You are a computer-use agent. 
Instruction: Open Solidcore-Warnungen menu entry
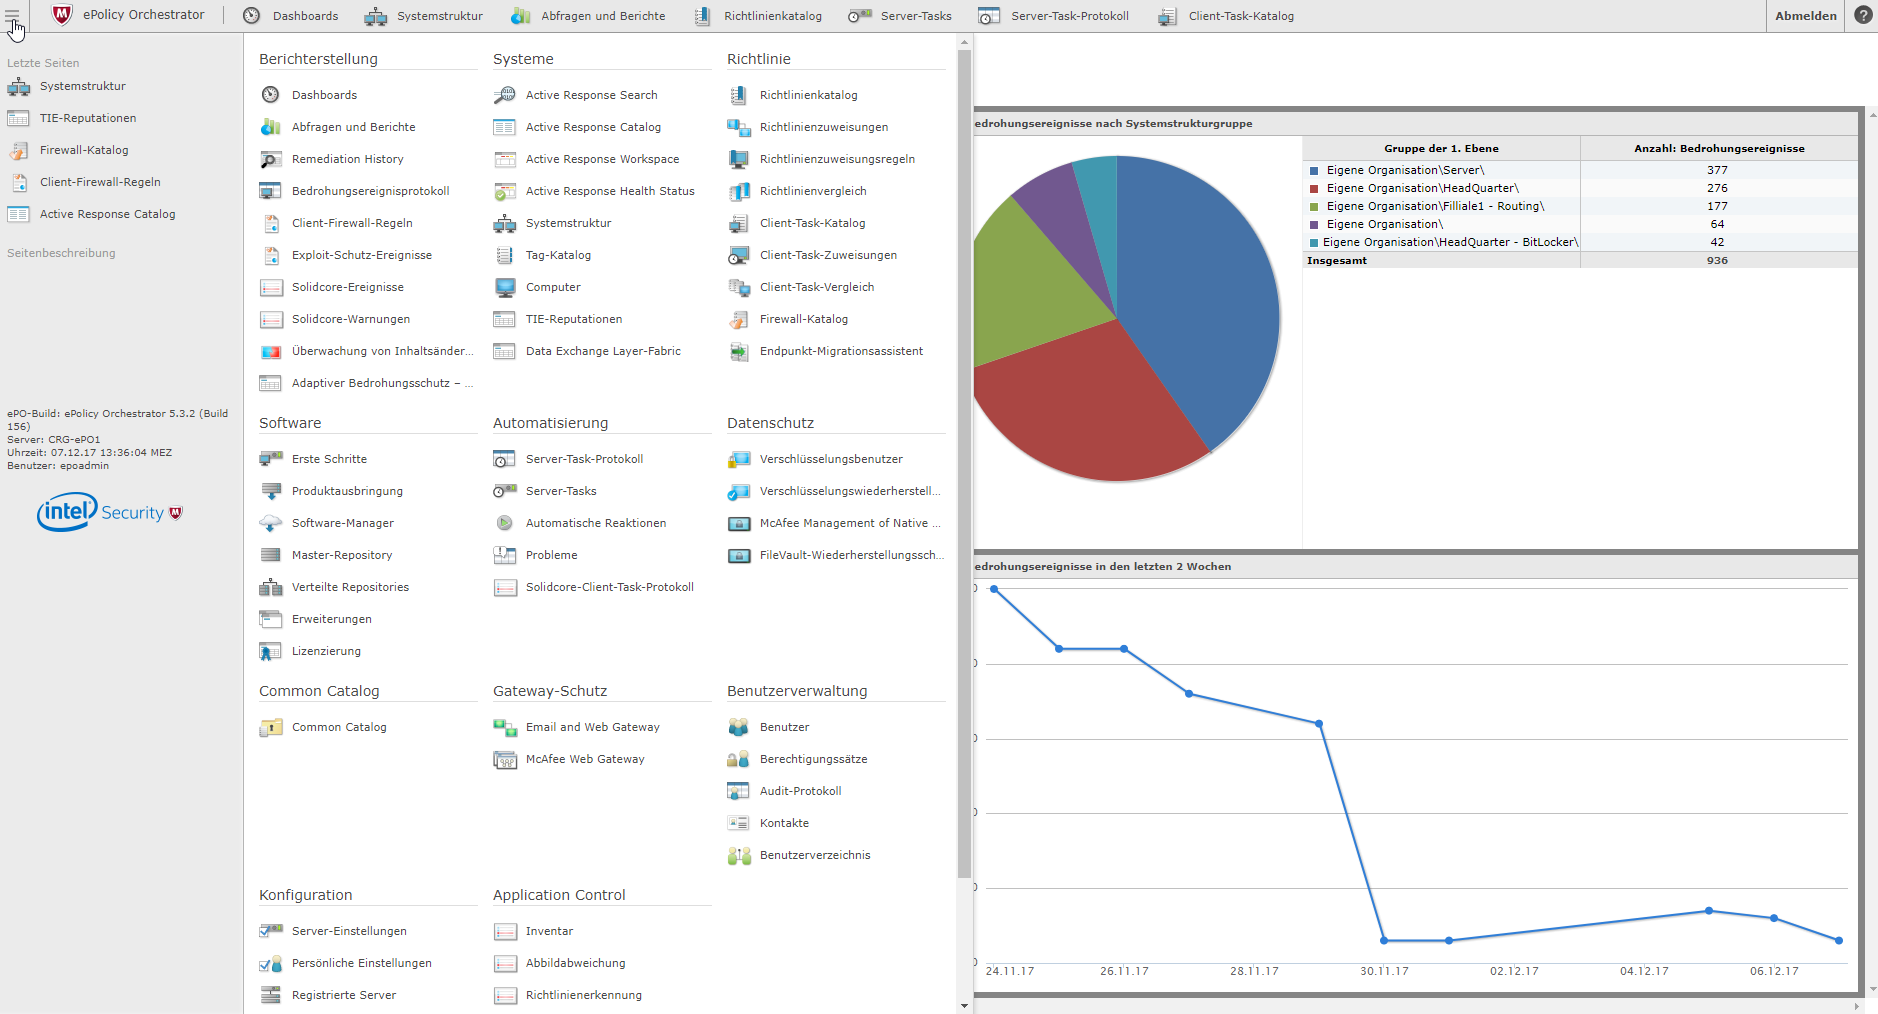coord(351,319)
